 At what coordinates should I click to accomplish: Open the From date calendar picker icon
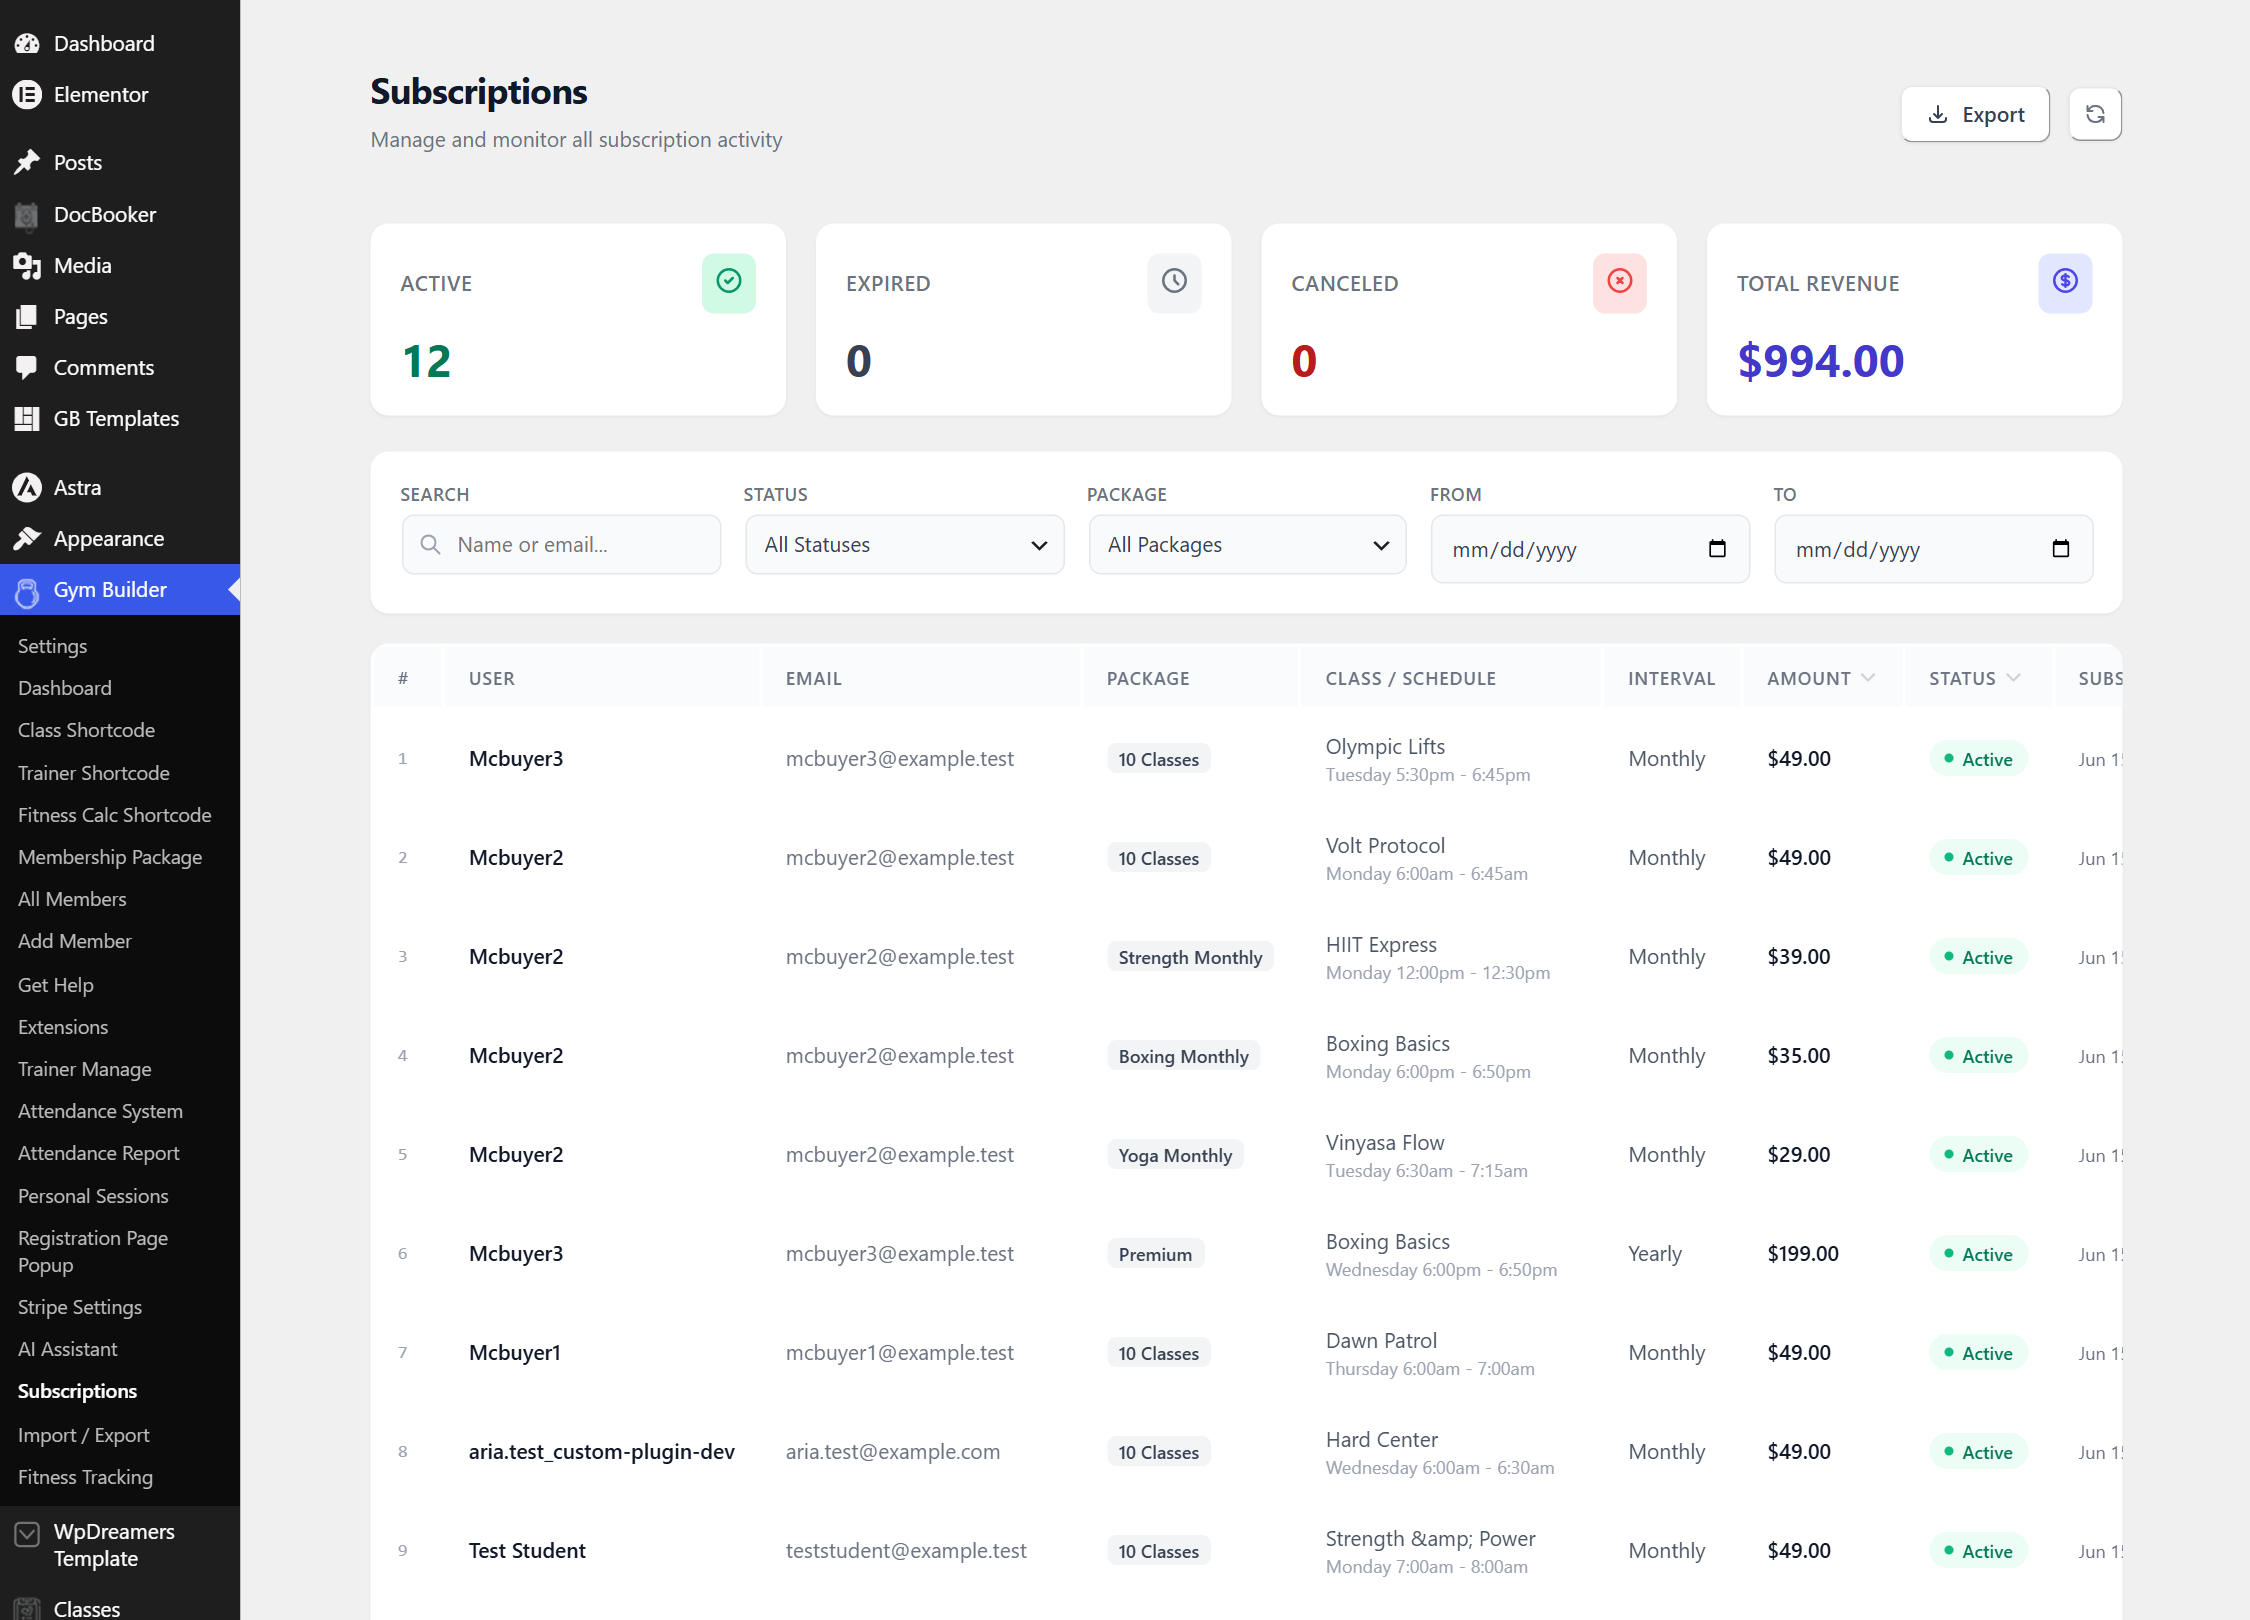point(1717,548)
